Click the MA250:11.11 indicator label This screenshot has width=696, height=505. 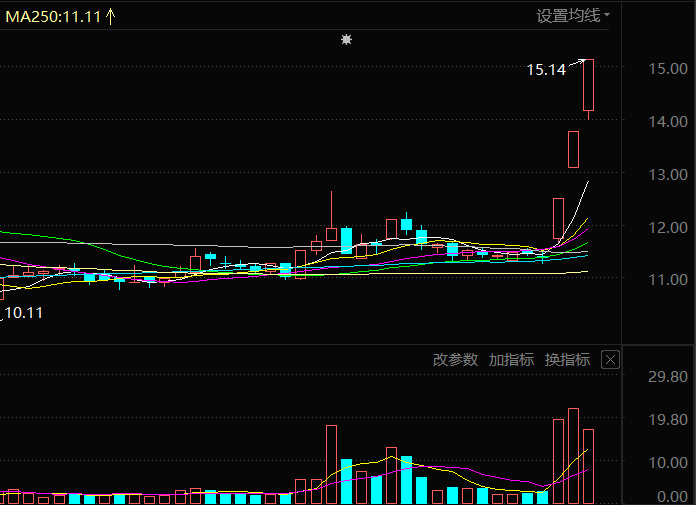point(53,17)
